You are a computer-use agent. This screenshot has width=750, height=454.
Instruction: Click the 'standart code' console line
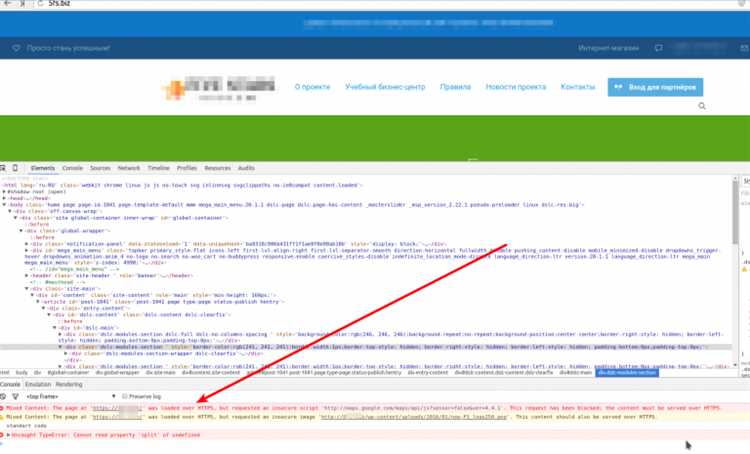[26, 426]
